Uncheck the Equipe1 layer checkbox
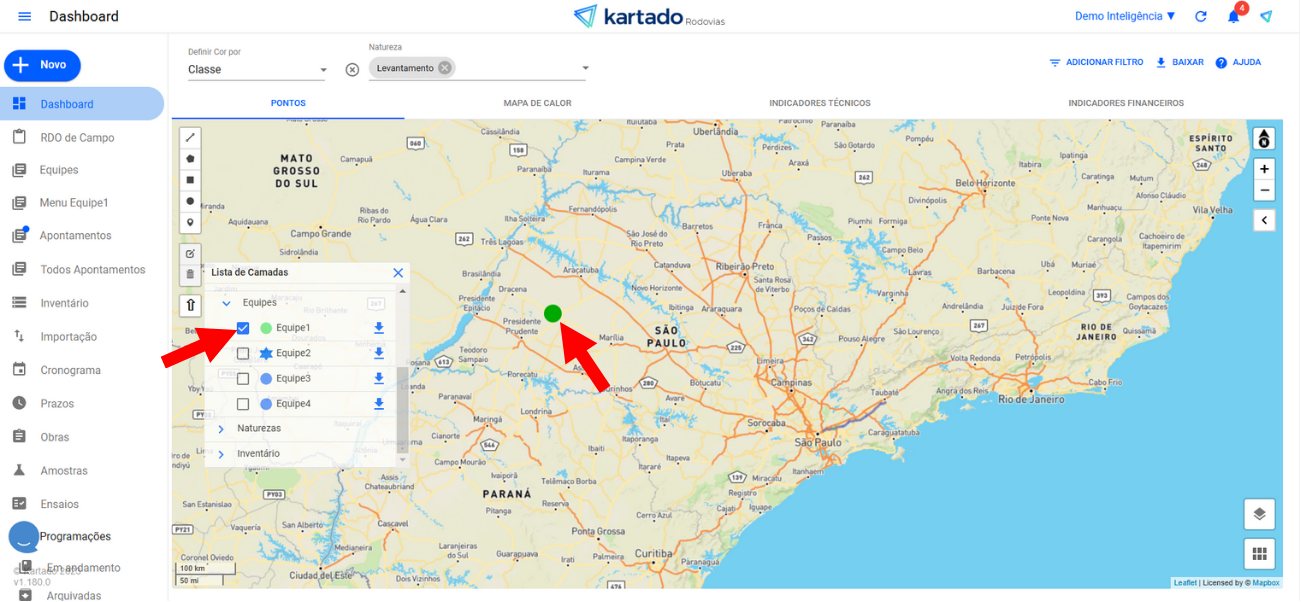Viewport: 1301px width, 602px height. point(243,328)
